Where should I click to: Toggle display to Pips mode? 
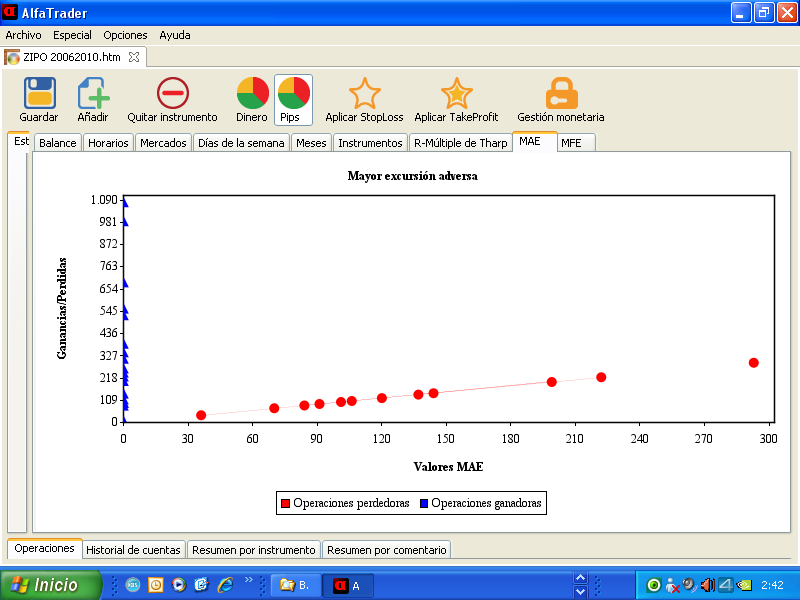click(x=293, y=94)
